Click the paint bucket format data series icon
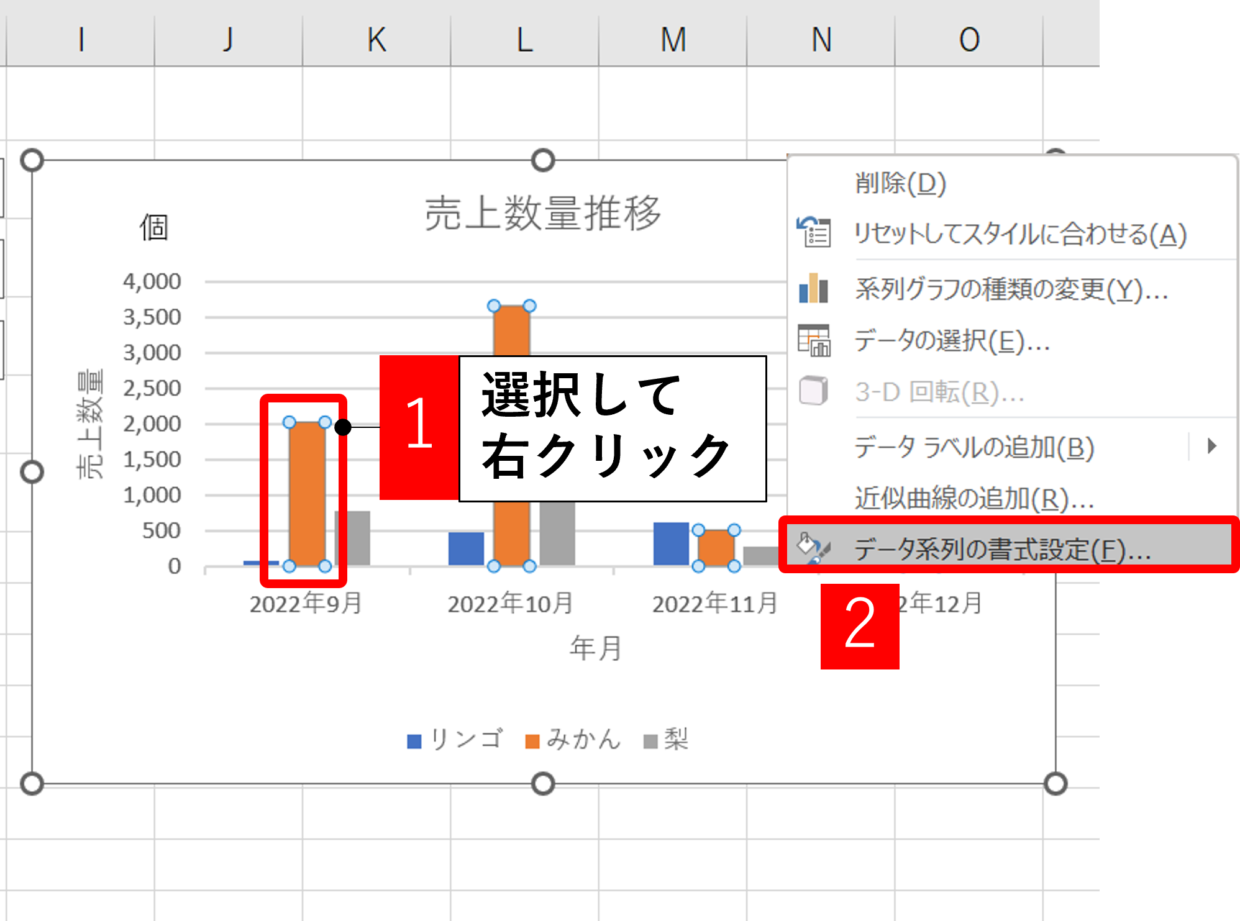Viewport: 1240px width, 921px height. click(x=813, y=548)
